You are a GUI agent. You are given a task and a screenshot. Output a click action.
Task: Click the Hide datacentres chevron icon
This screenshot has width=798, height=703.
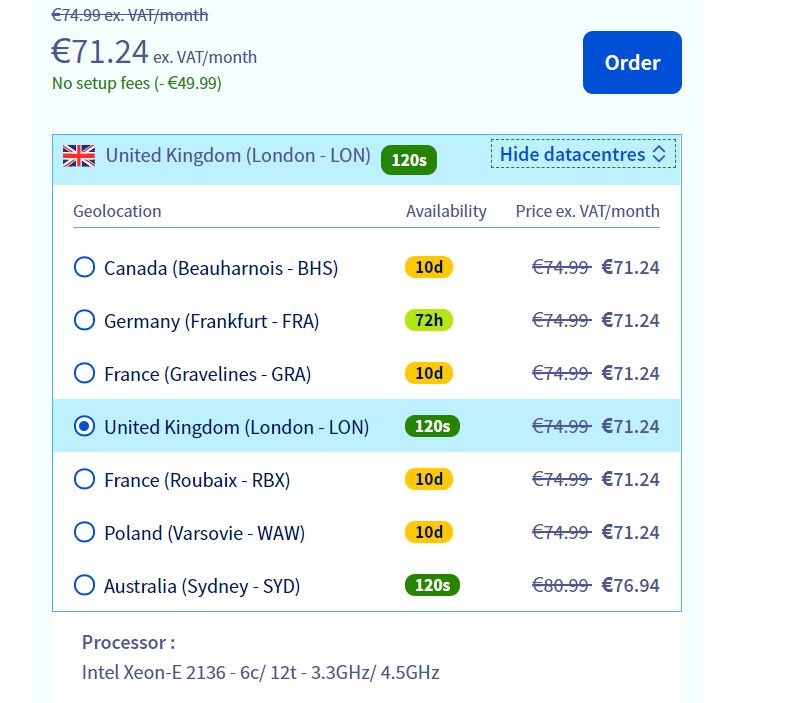(x=659, y=154)
